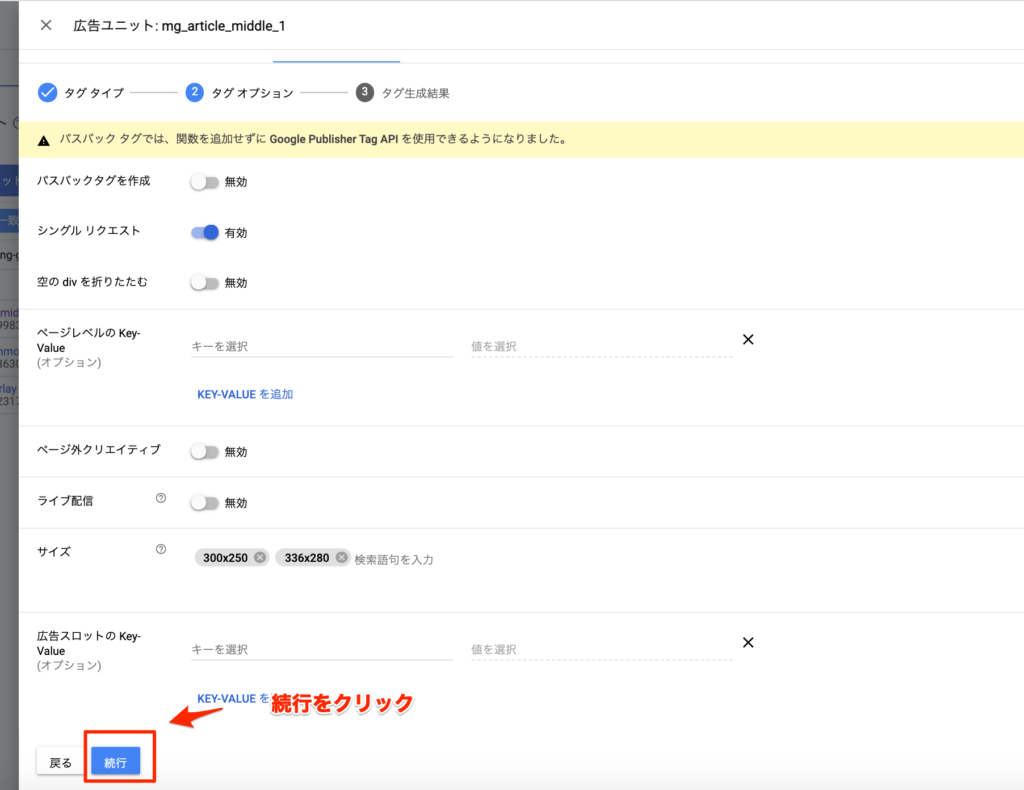Screen dimensions: 1024x790
Task: Click the タグ生成結果 step label
Action: pyautogui.click(x=415, y=93)
